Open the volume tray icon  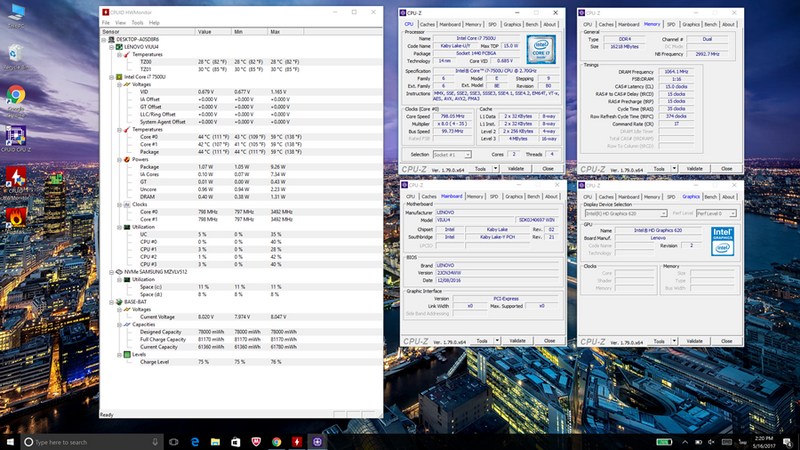click(x=711, y=442)
